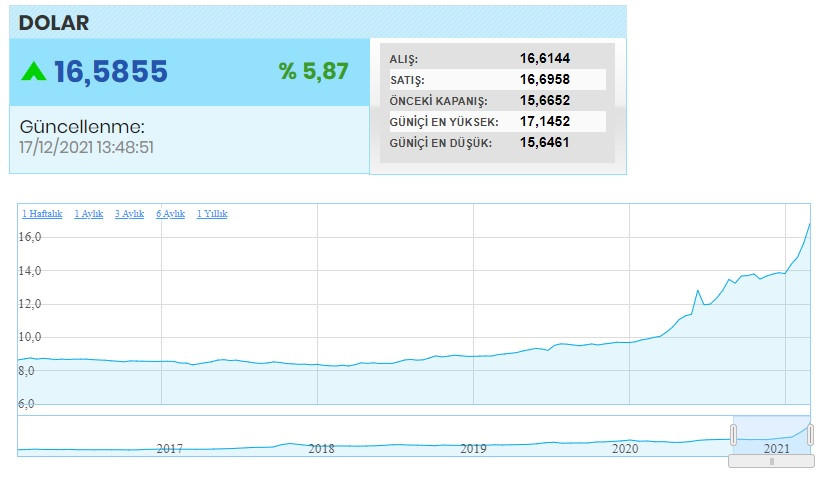Click the ÖNCEKİ KAPANIŞ row label
This screenshot has width=827, height=480.
click(438, 101)
